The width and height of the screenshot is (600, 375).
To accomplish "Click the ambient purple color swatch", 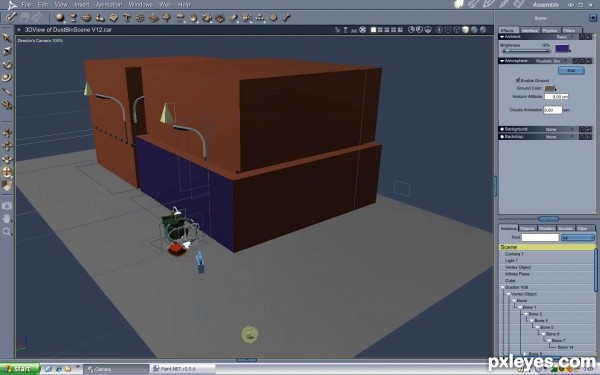I will 562,49.
